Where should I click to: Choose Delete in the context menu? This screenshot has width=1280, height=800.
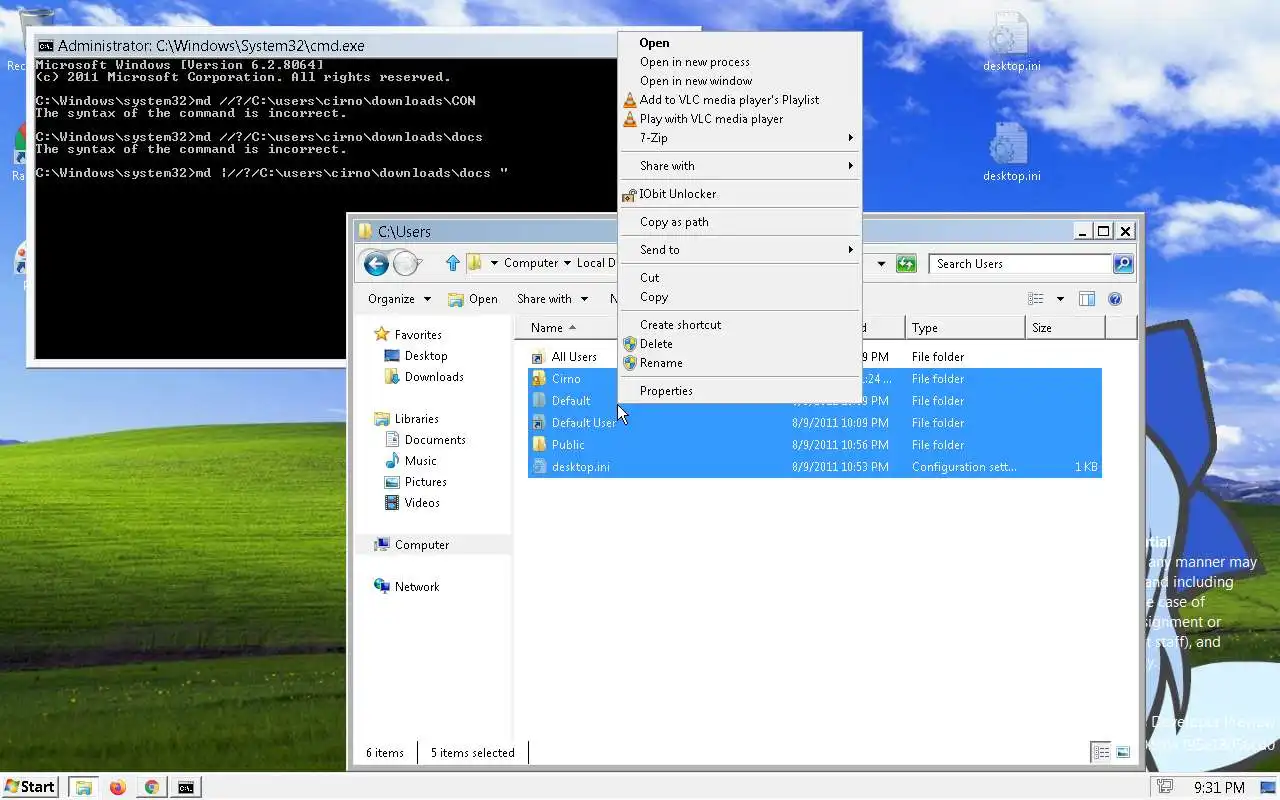tap(740, 344)
